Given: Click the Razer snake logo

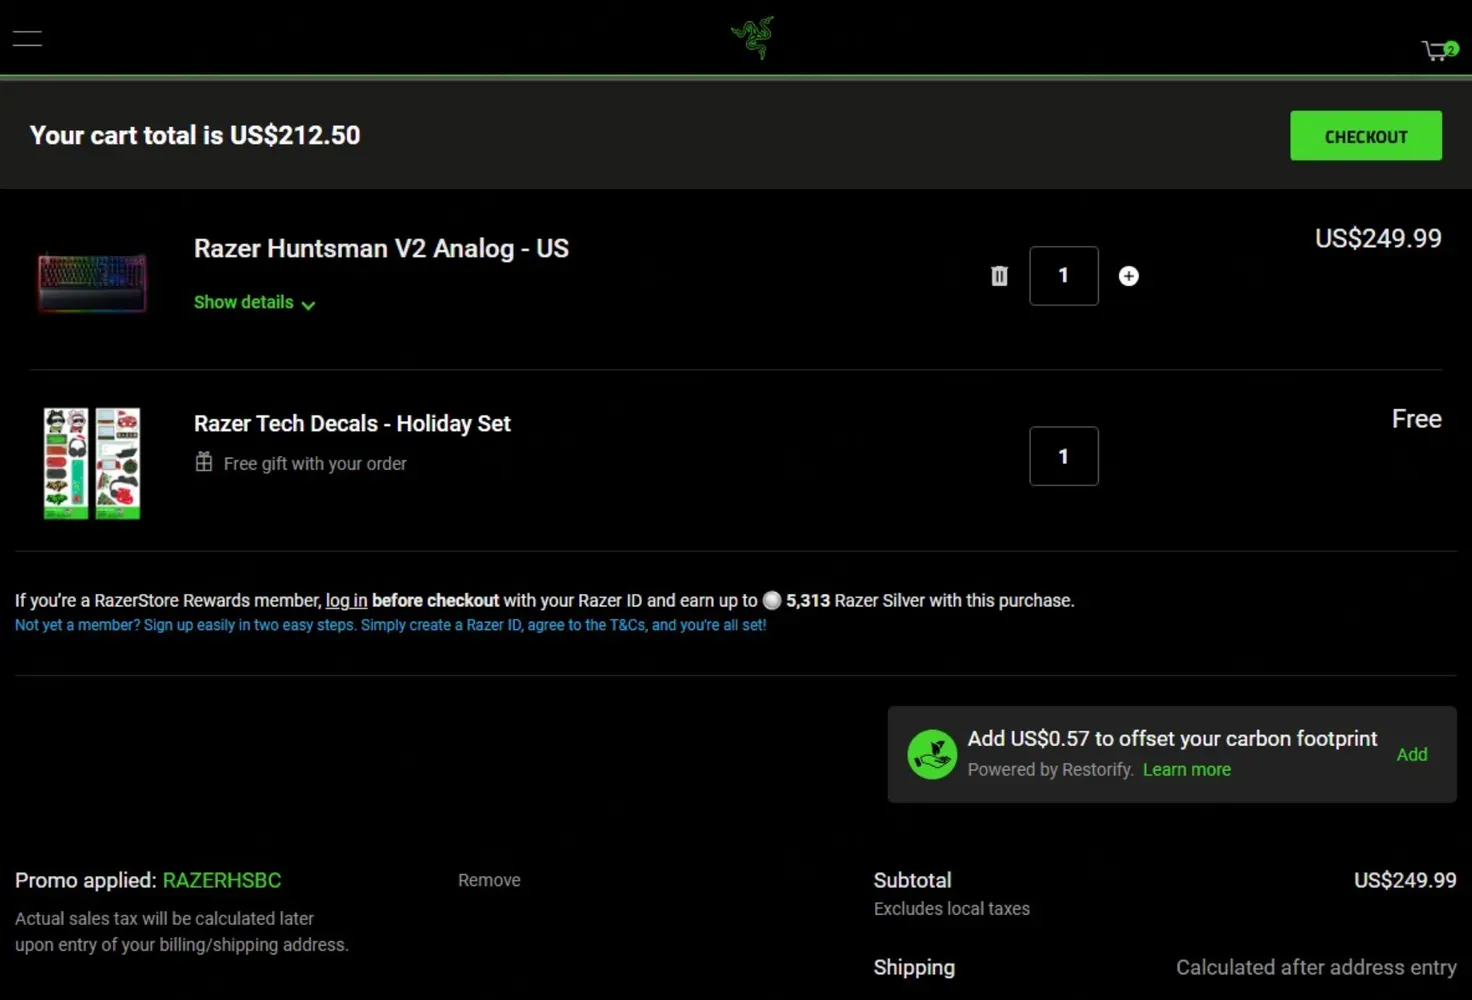Looking at the screenshot, I should pos(752,38).
